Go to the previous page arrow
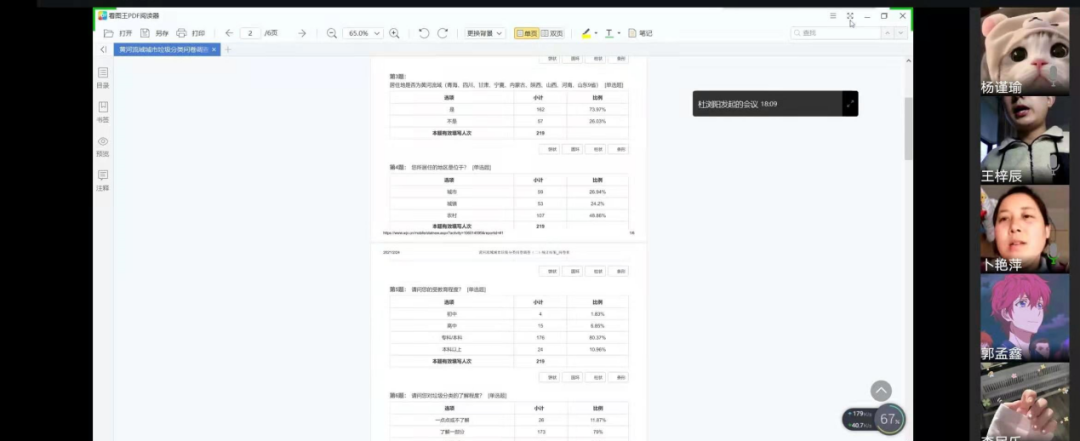The width and height of the screenshot is (1080, 441). pyautogui.click(x=229, y=33)
